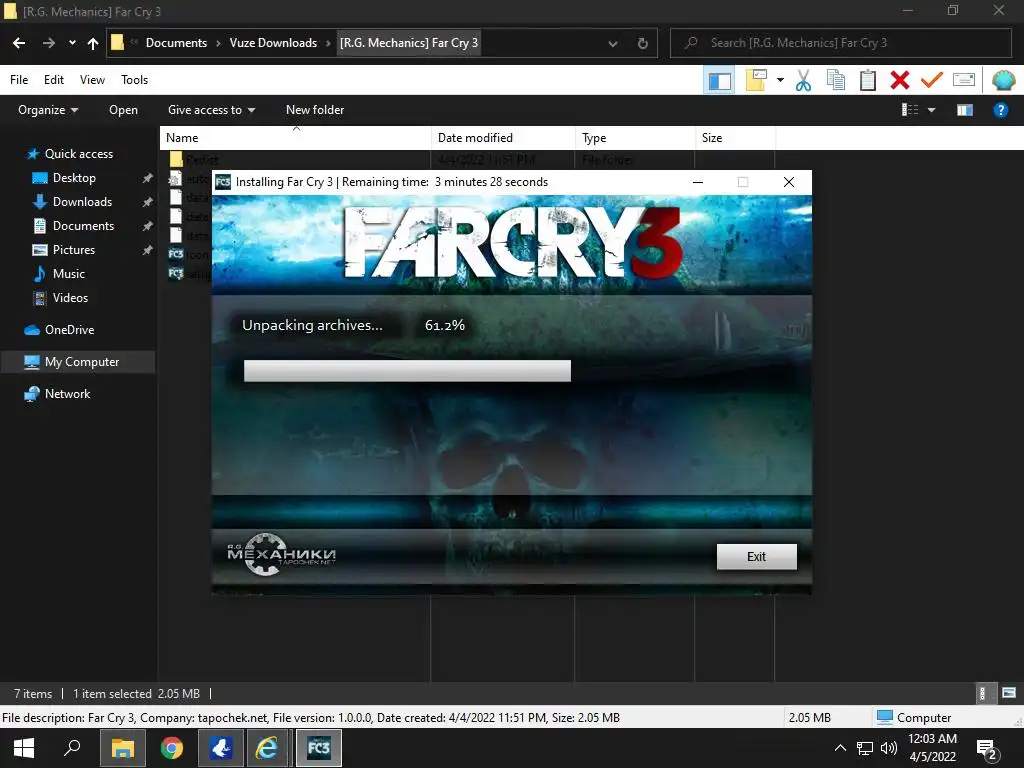
Task: Open Explorer help question mark icon
Action: [x=1000, y=110]
